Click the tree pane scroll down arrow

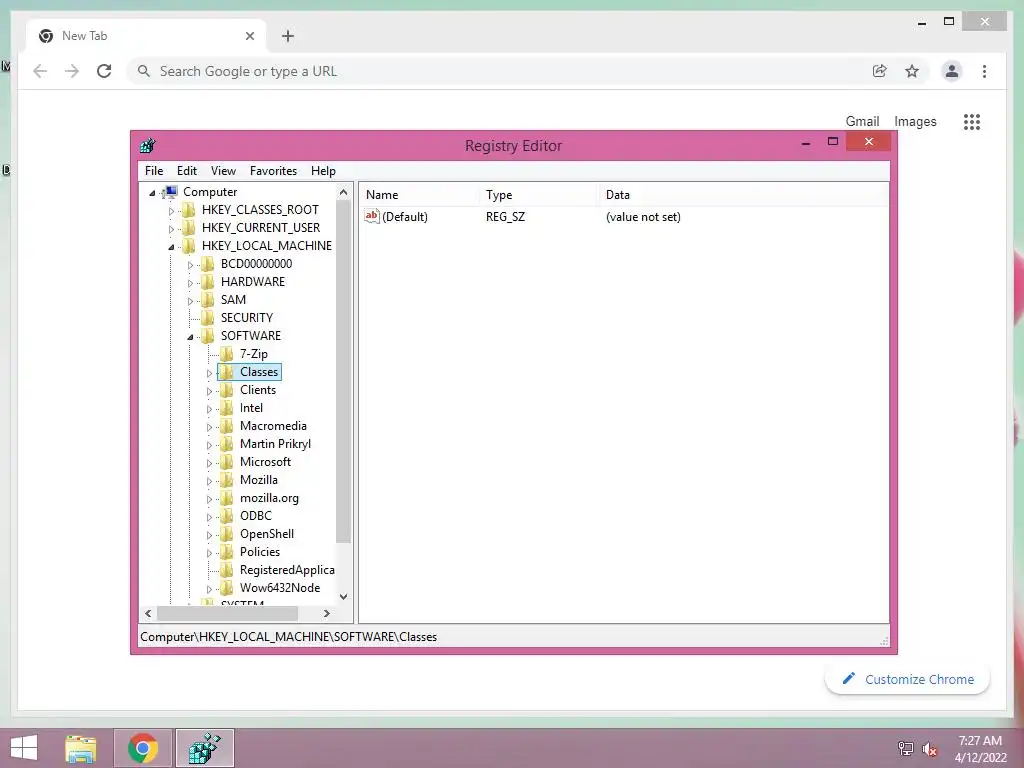[x=344, y=597]
